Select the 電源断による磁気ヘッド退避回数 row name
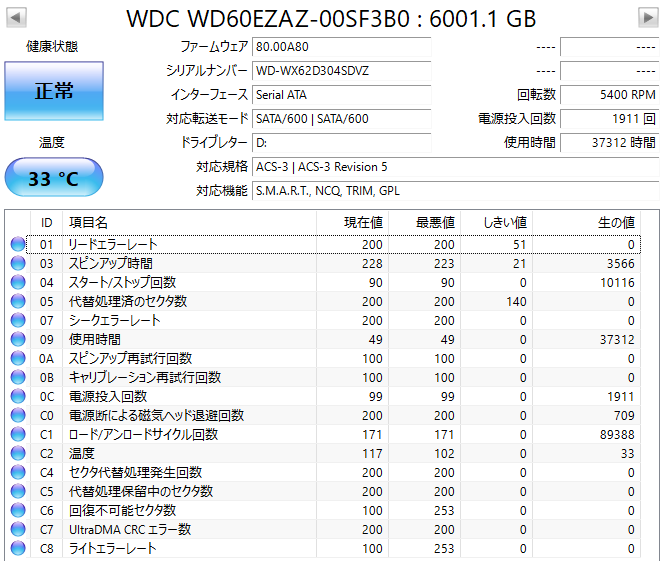The height and width of the screenshot is (561, 663). pos(156,416)
